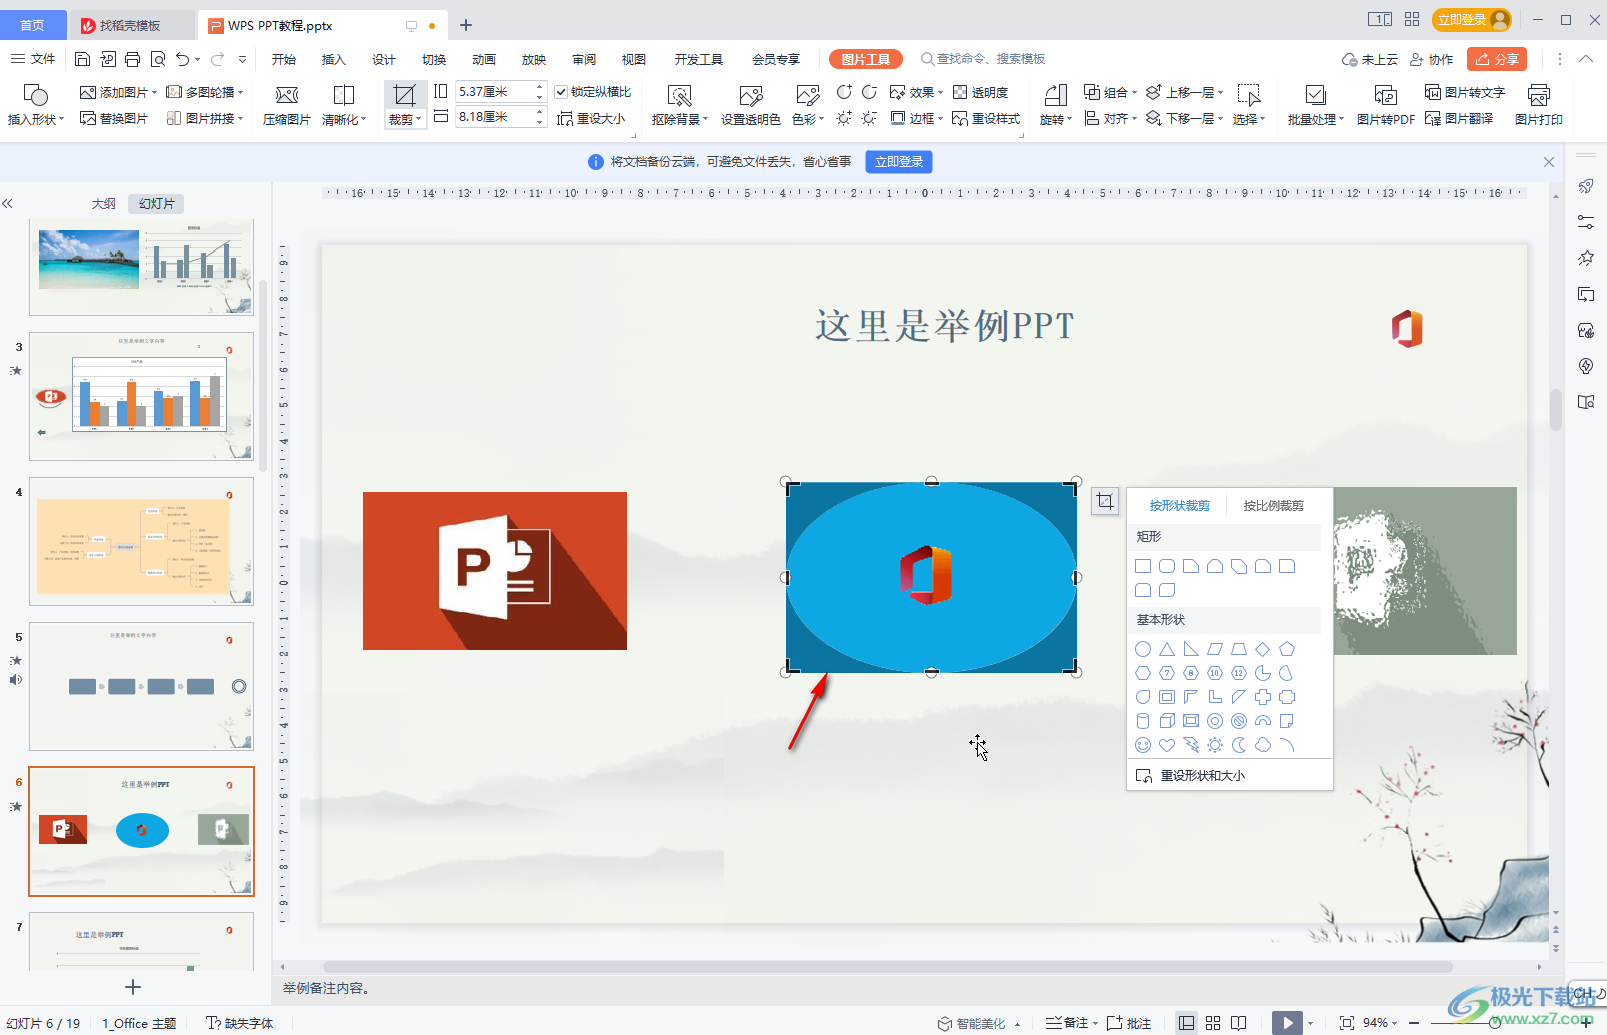This screenshot has height=1035, width=1607.
Task: Switch to reading view icon
Action: [x=1239, y=1022]
